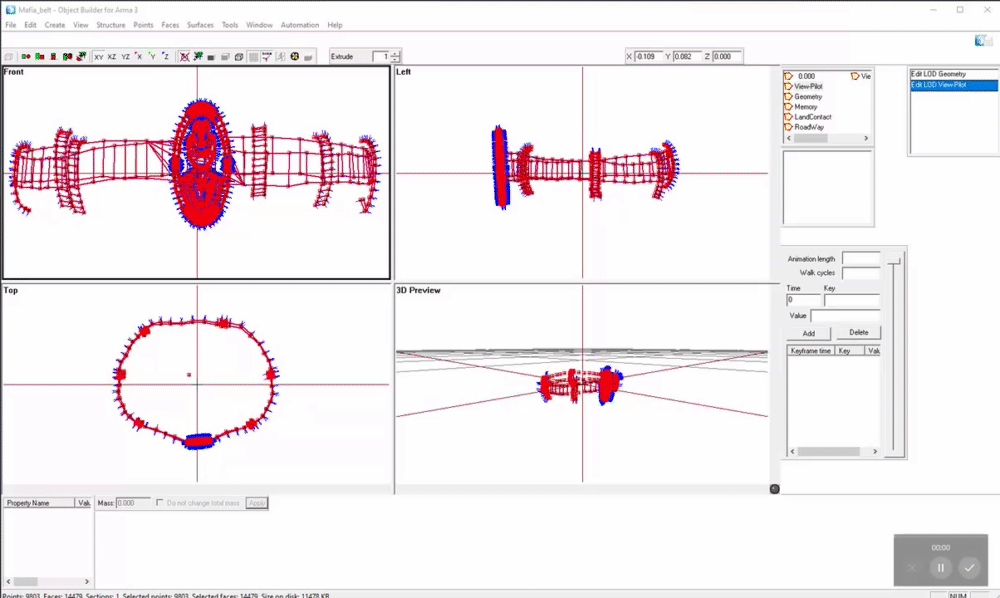Image resolution: width=1000 pixels, height=598 pixels.
Task: Click the X coordinate field
Action: click(647, 56)
